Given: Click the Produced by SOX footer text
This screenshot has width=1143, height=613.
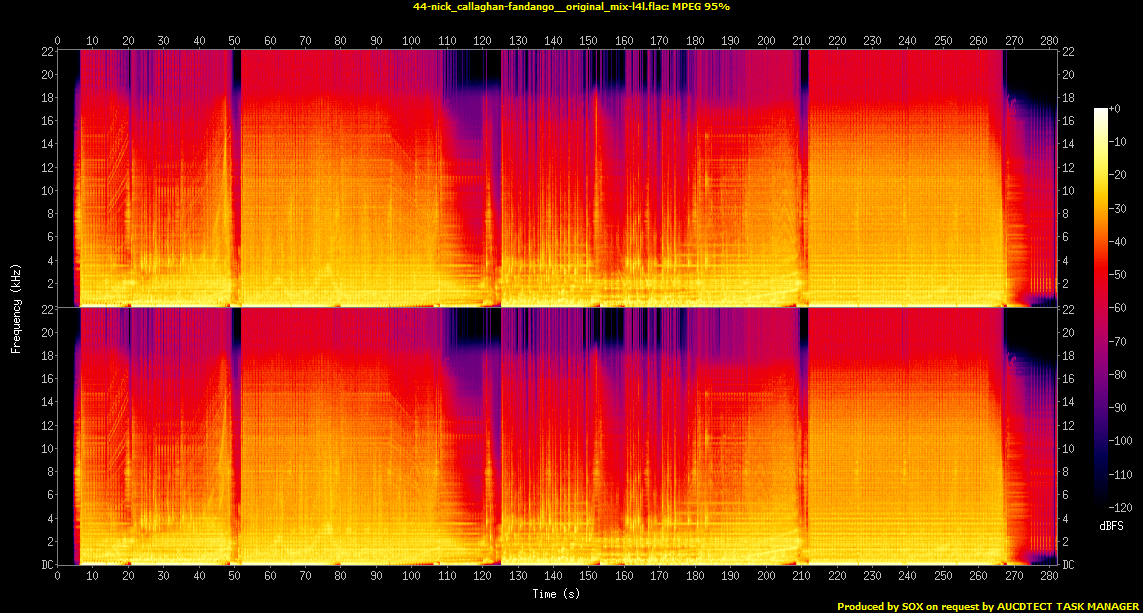Looking at the screenshot, I should click(988, 606).
